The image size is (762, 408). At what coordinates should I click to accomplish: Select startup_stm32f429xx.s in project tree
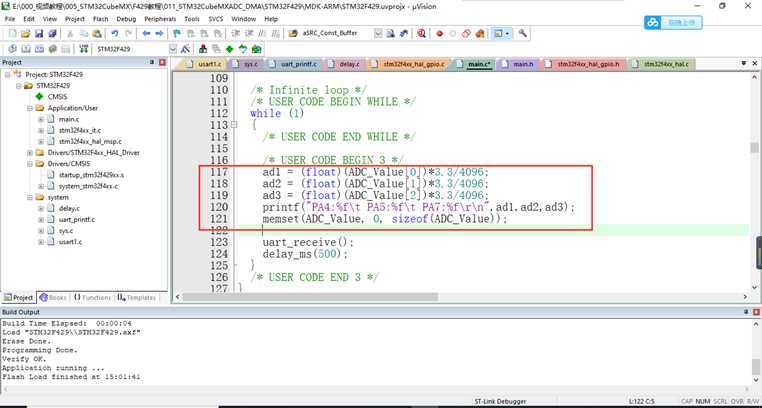[91, 175]
